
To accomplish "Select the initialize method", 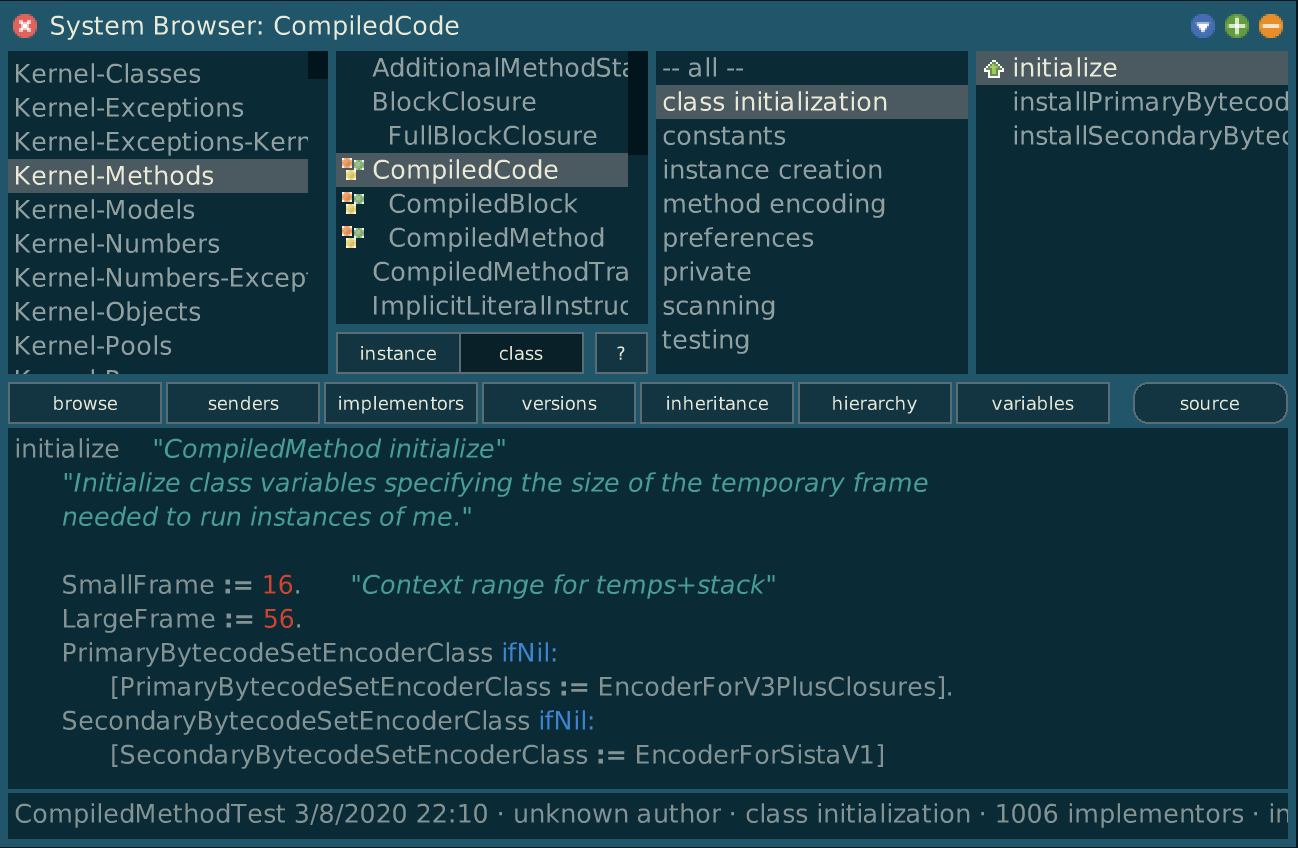I will coord(1132,68).
